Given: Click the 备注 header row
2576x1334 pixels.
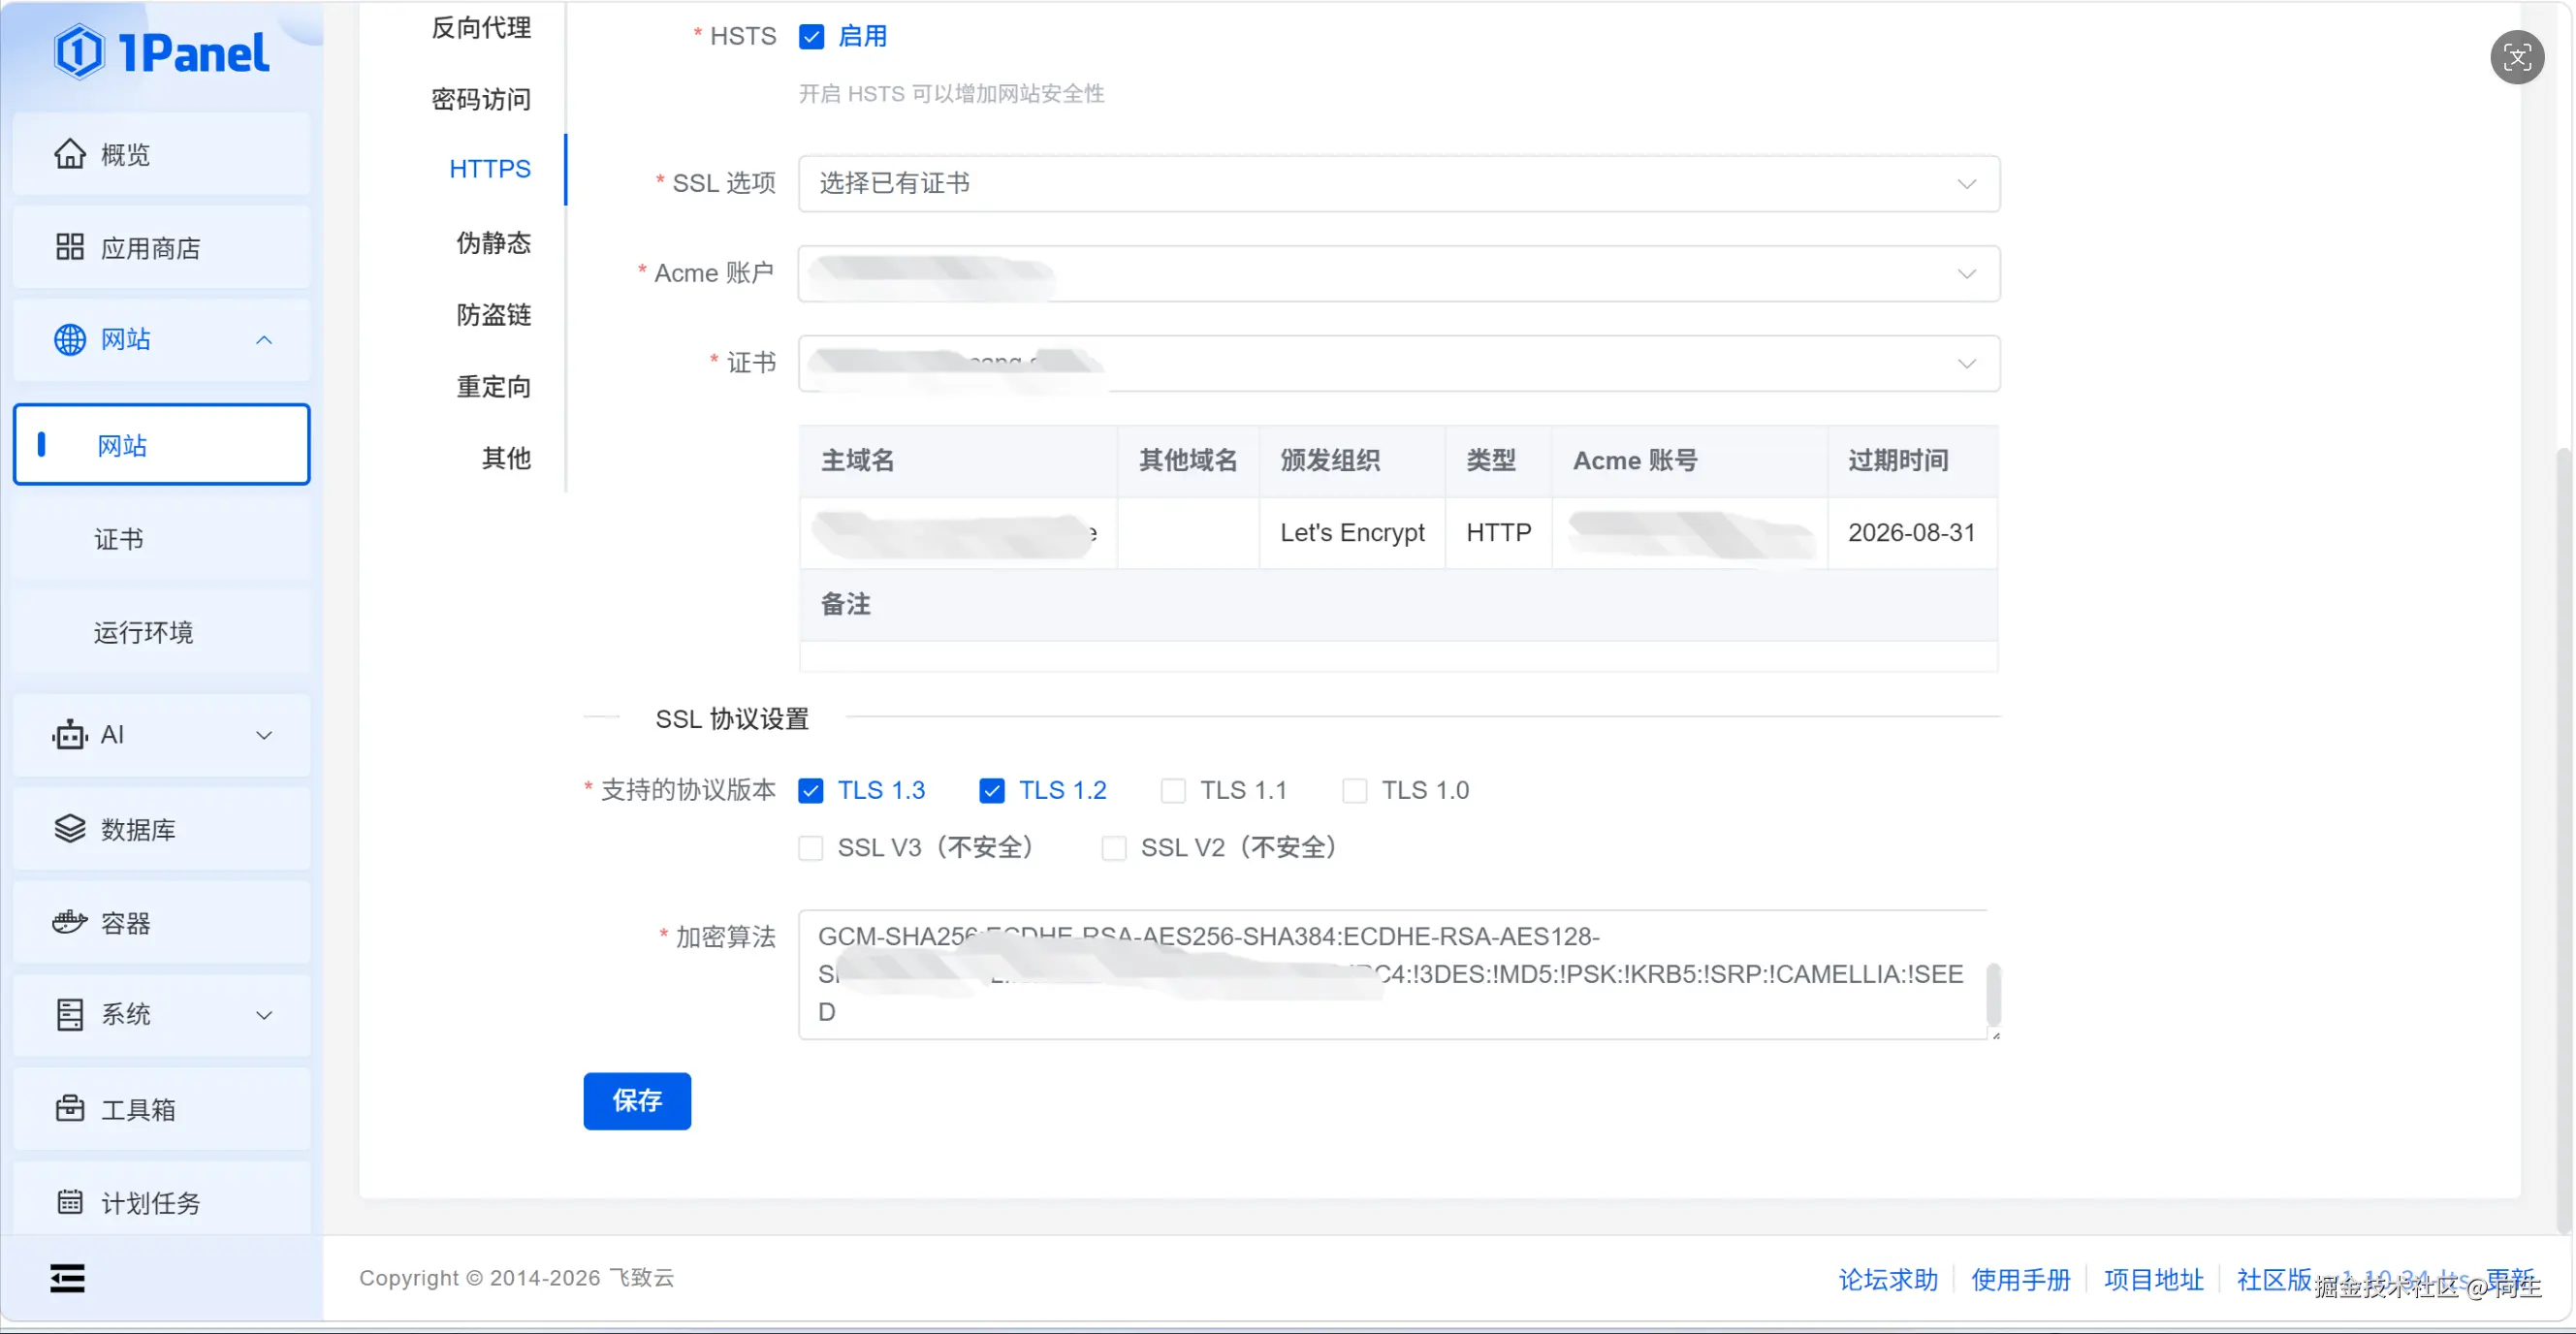Looking at the screenshot, I should pos(1398,605).
